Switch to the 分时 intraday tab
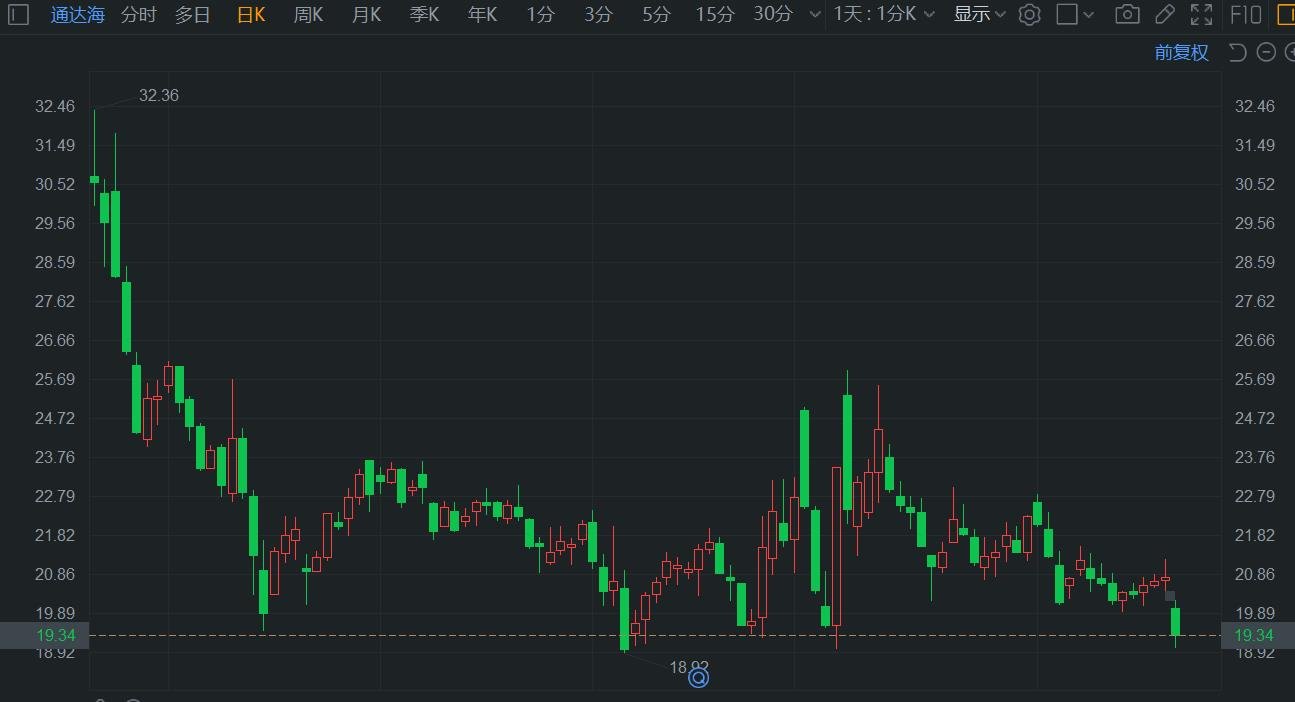This screenshot has width=1295, height=702. 138,14
